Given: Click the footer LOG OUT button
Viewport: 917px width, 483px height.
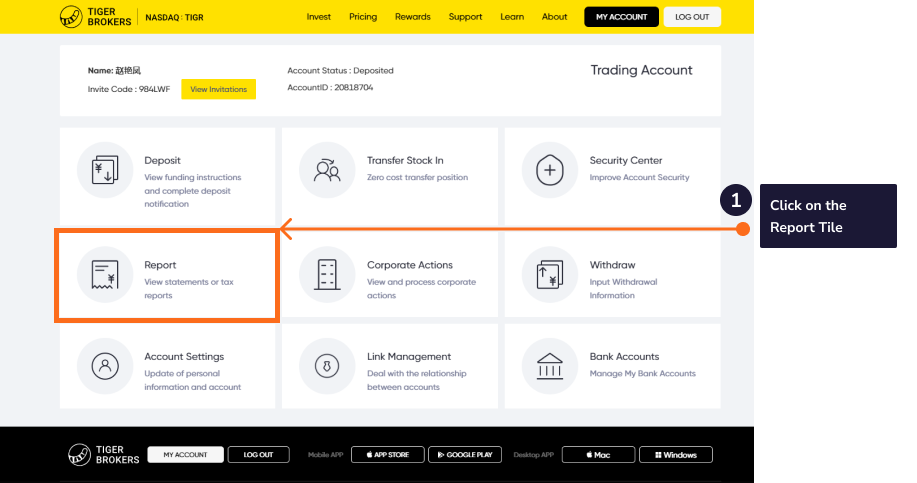Looking at the screenshot, I should click(258, 455).
